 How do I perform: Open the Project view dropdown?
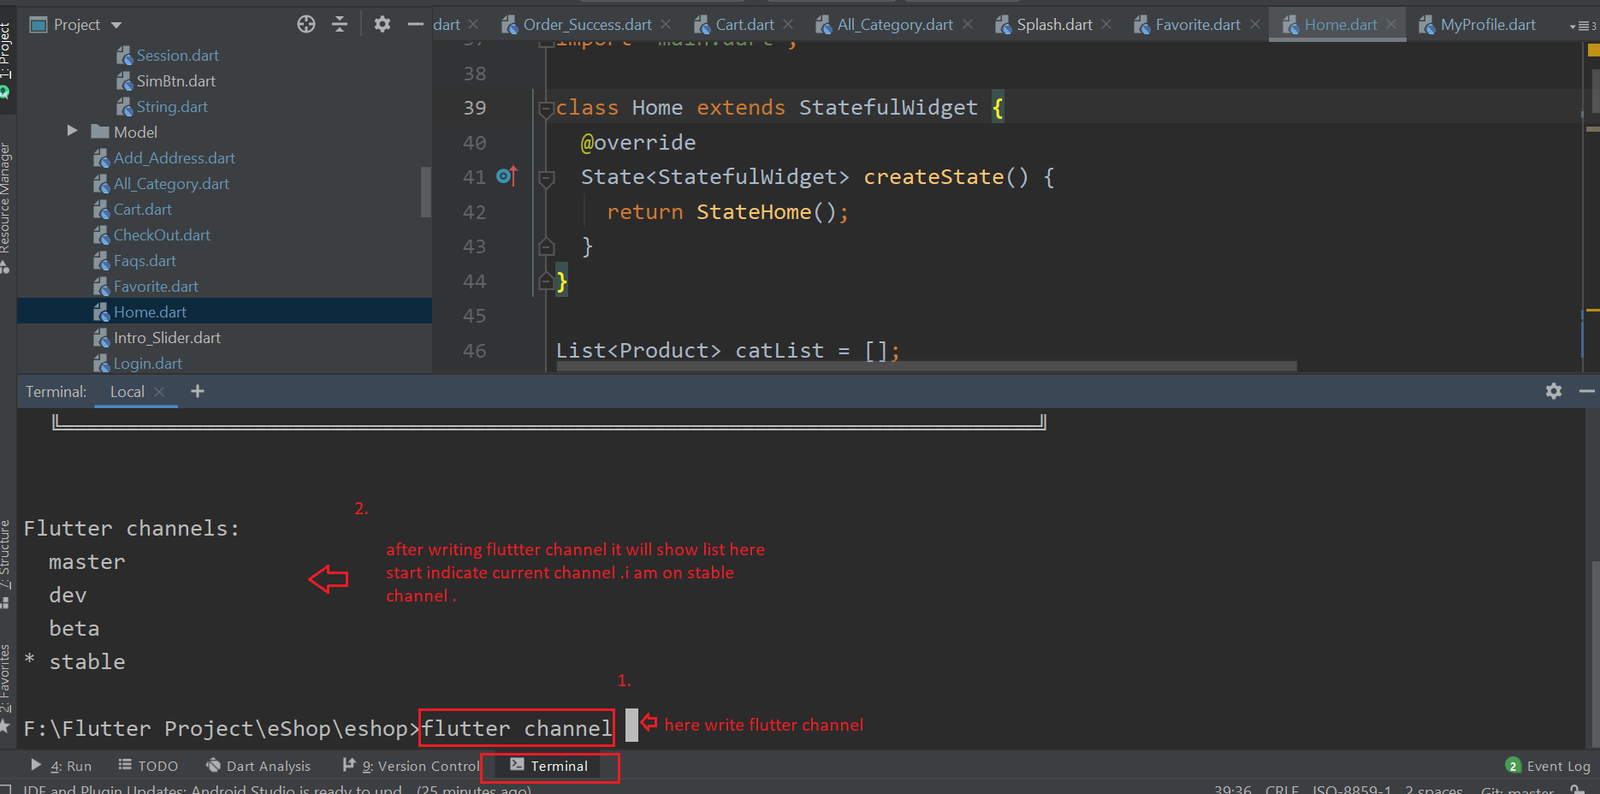point(116,24)
